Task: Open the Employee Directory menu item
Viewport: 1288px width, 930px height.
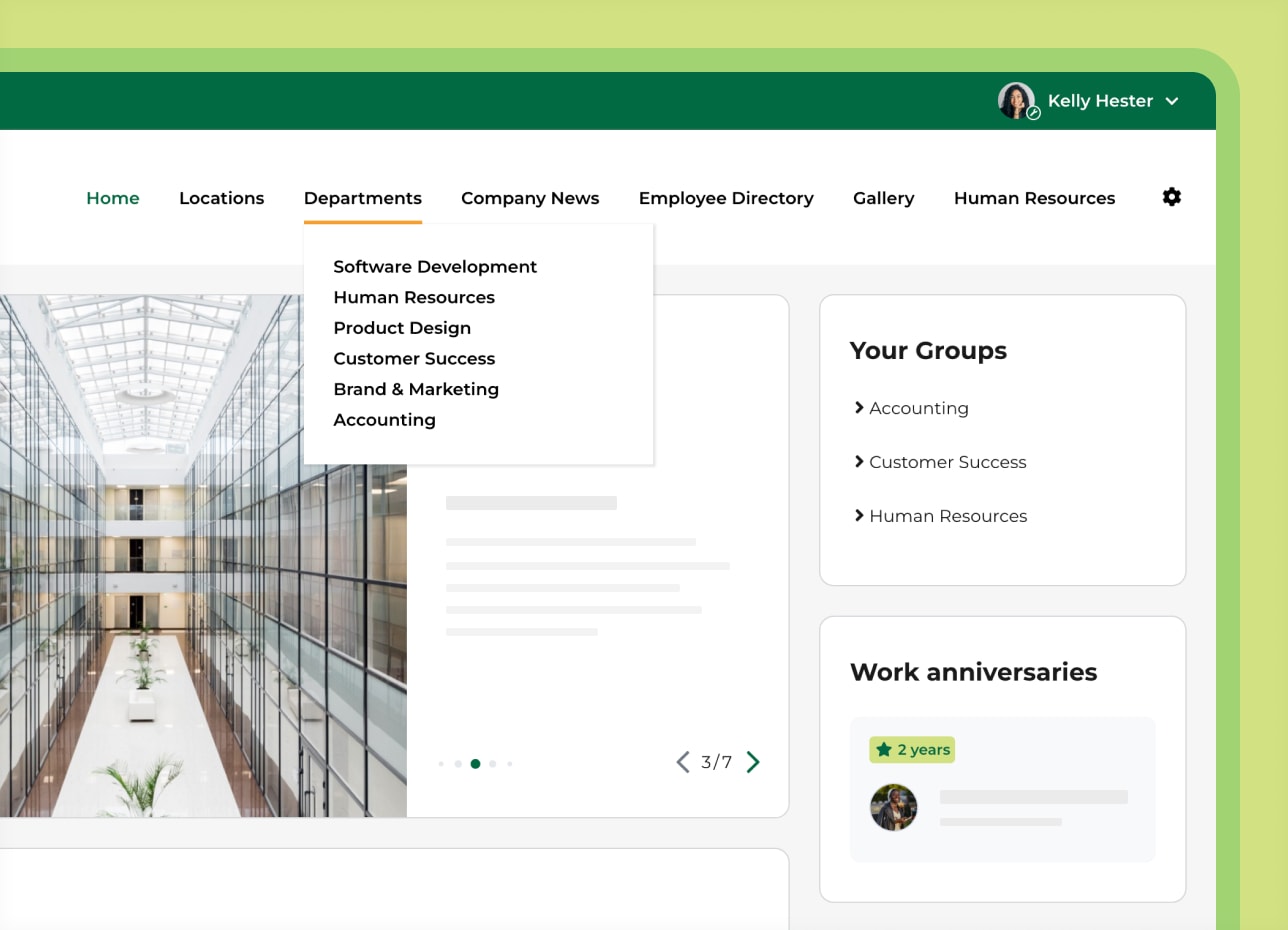Action: coord(726,197)
